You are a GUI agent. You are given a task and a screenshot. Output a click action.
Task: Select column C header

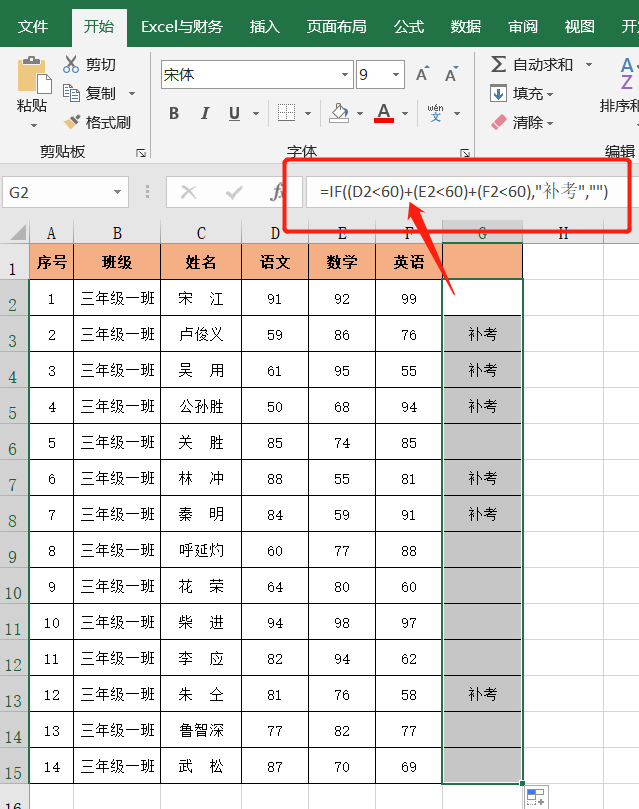click(201, 233)
